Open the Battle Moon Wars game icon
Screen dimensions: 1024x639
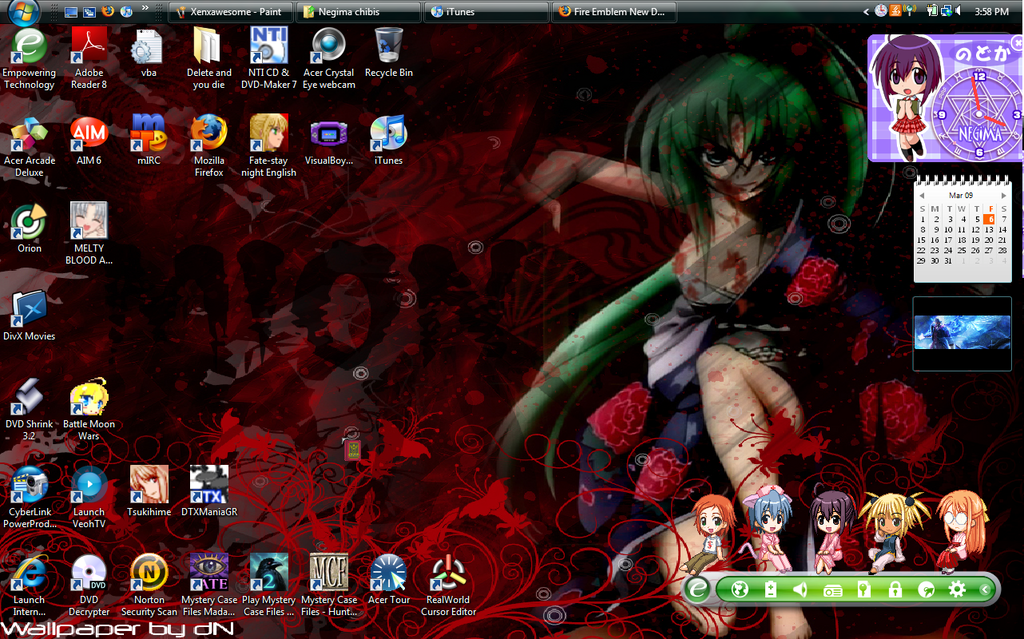pos(89,398)
